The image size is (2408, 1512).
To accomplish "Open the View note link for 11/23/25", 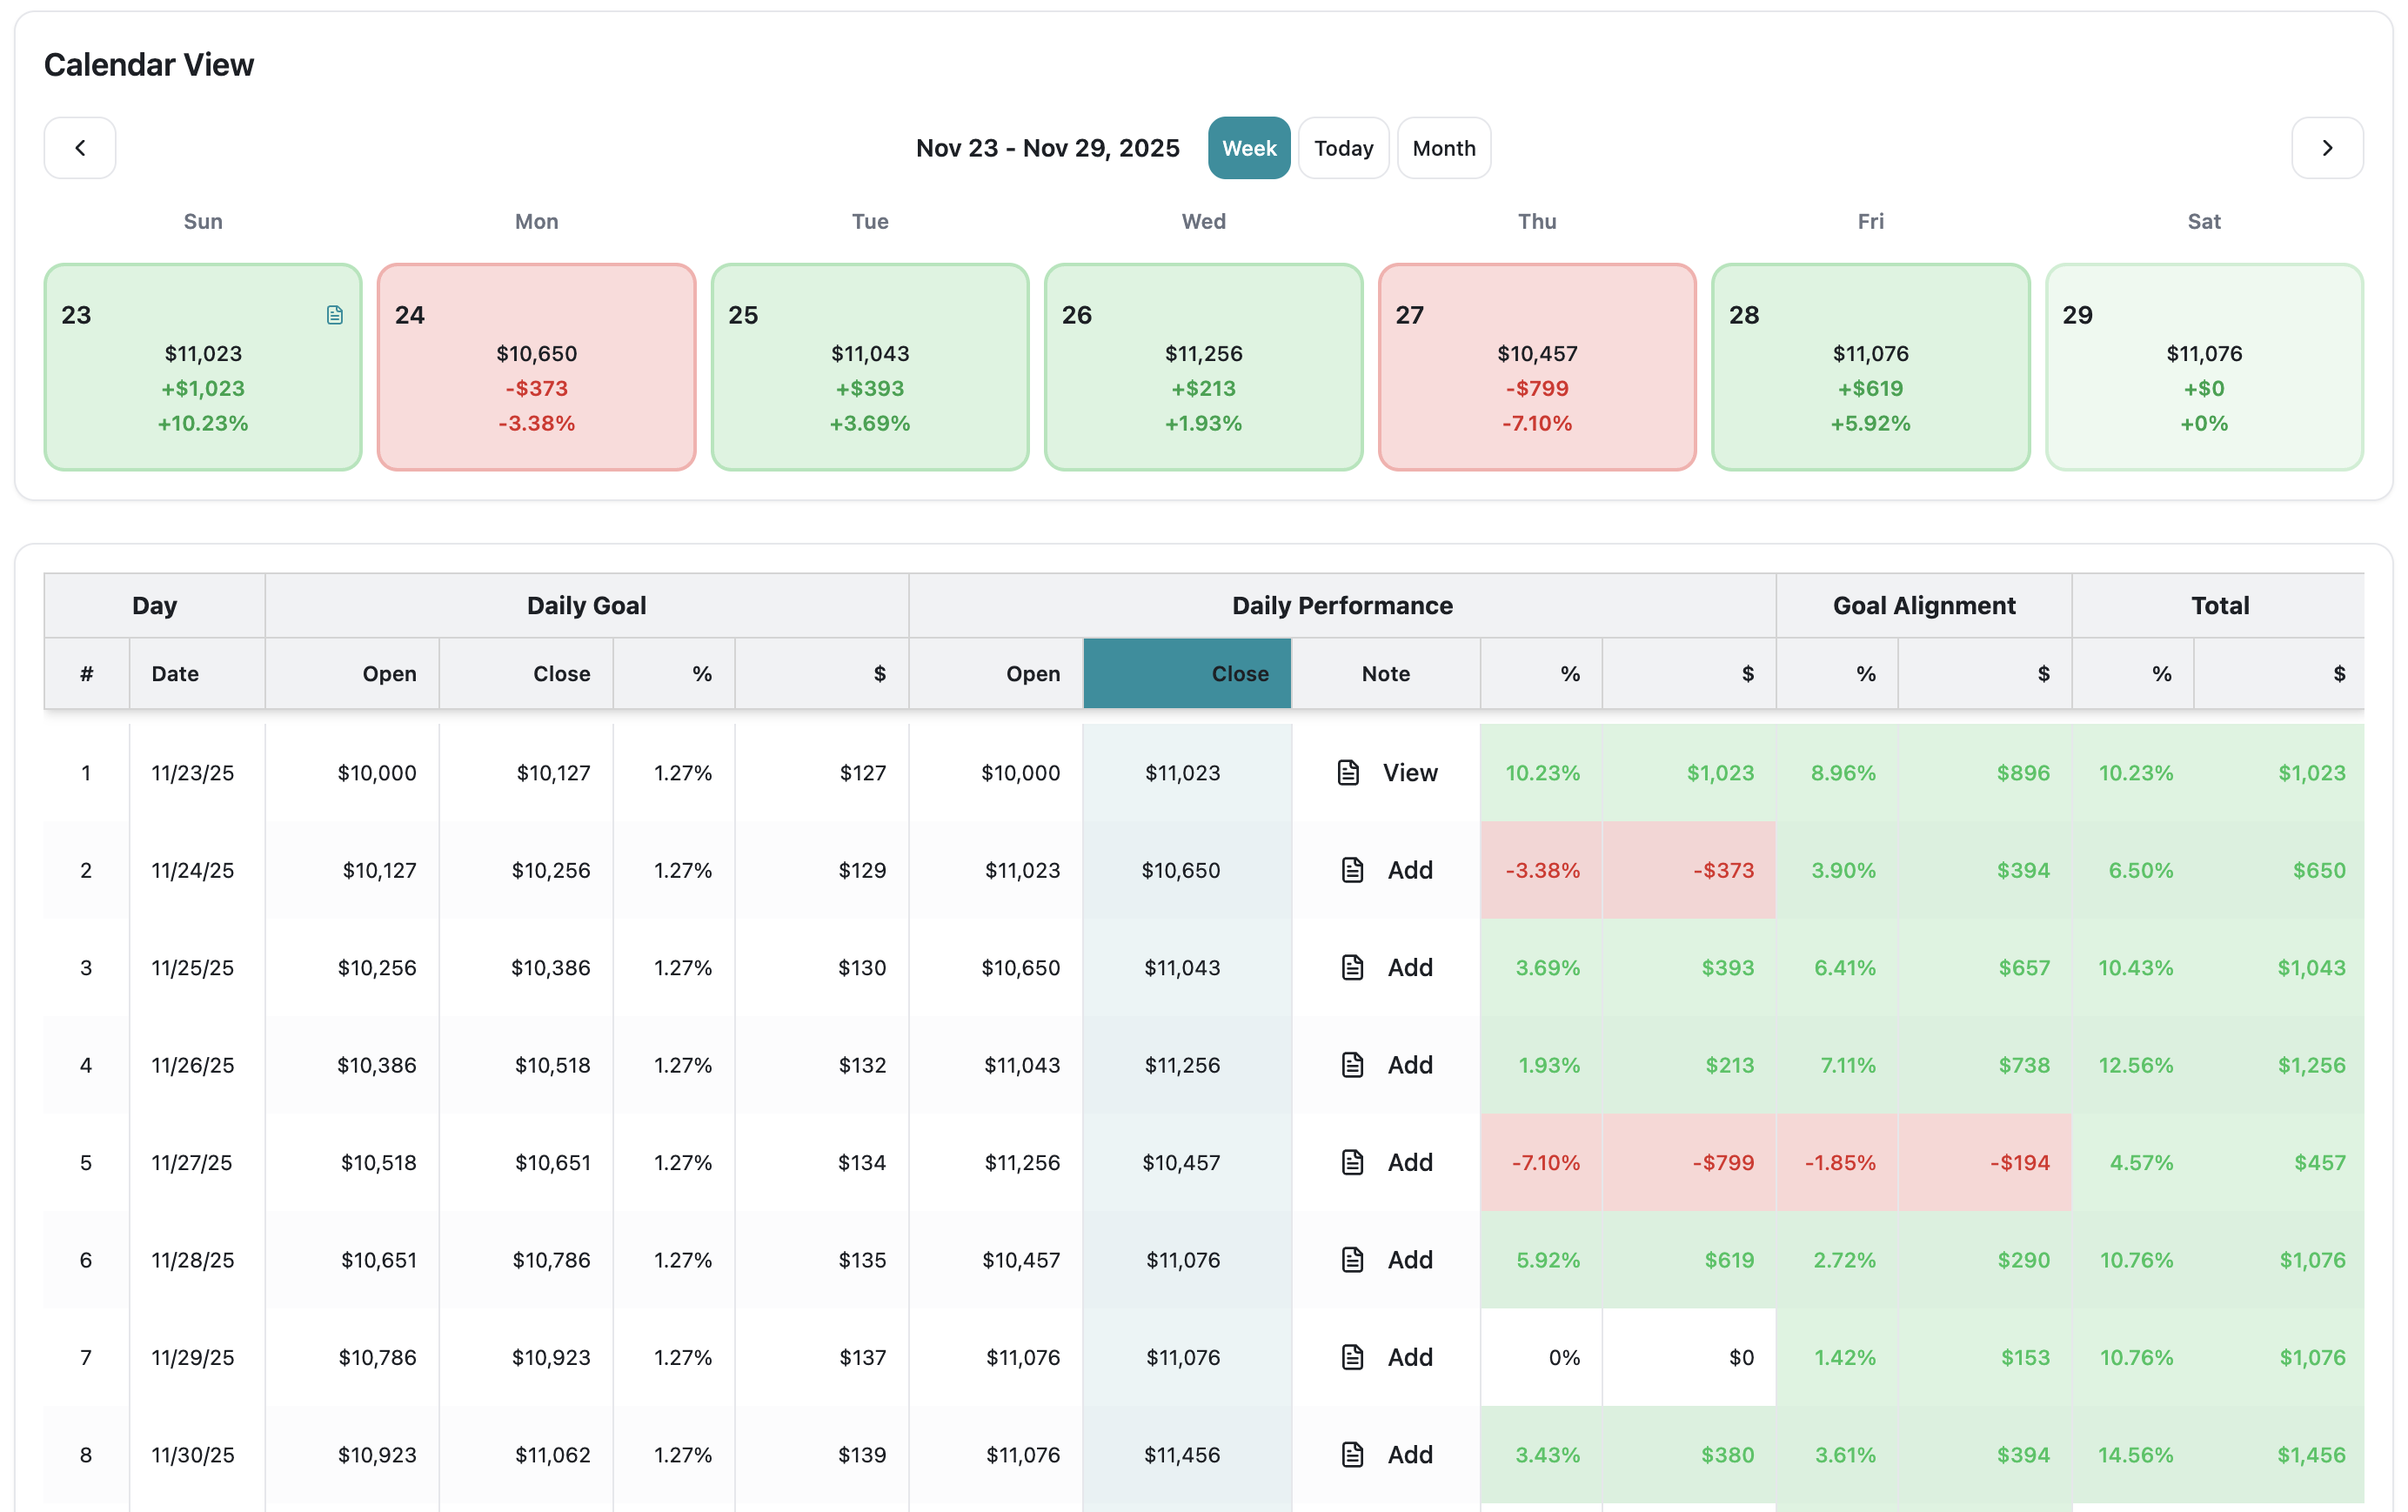I will 1409,772.
